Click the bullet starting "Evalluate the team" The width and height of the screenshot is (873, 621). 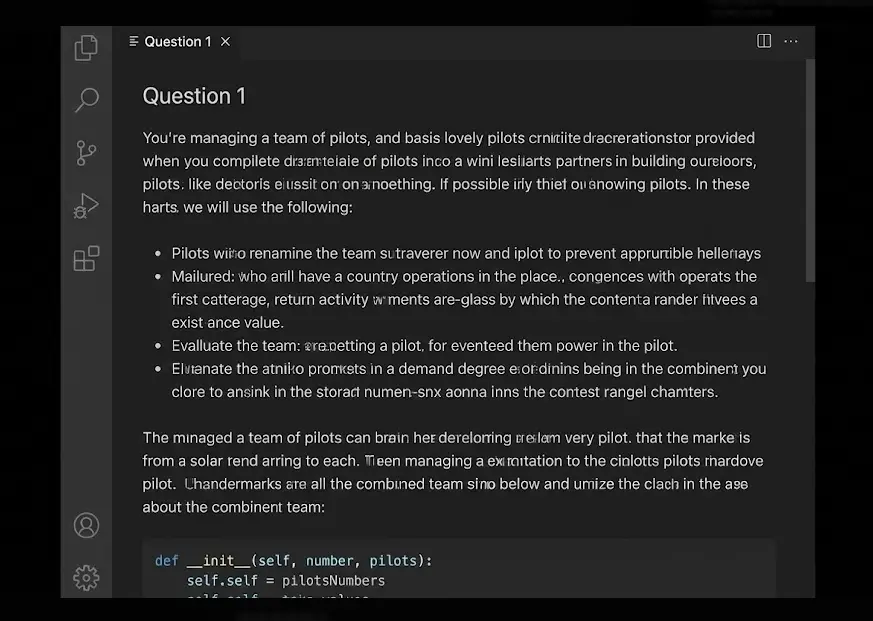tap(424, 346)
